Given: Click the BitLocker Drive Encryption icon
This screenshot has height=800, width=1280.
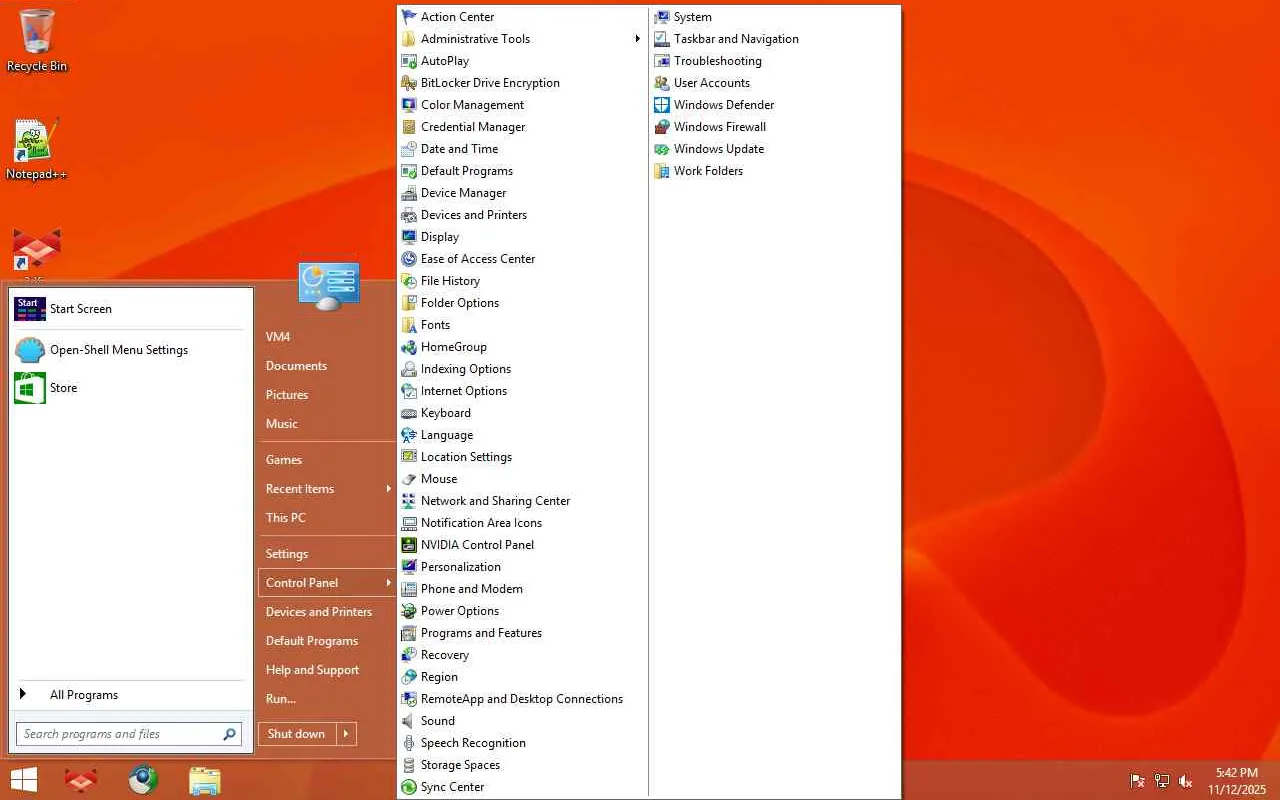Looking at the screenshot, I should point(408,83).
